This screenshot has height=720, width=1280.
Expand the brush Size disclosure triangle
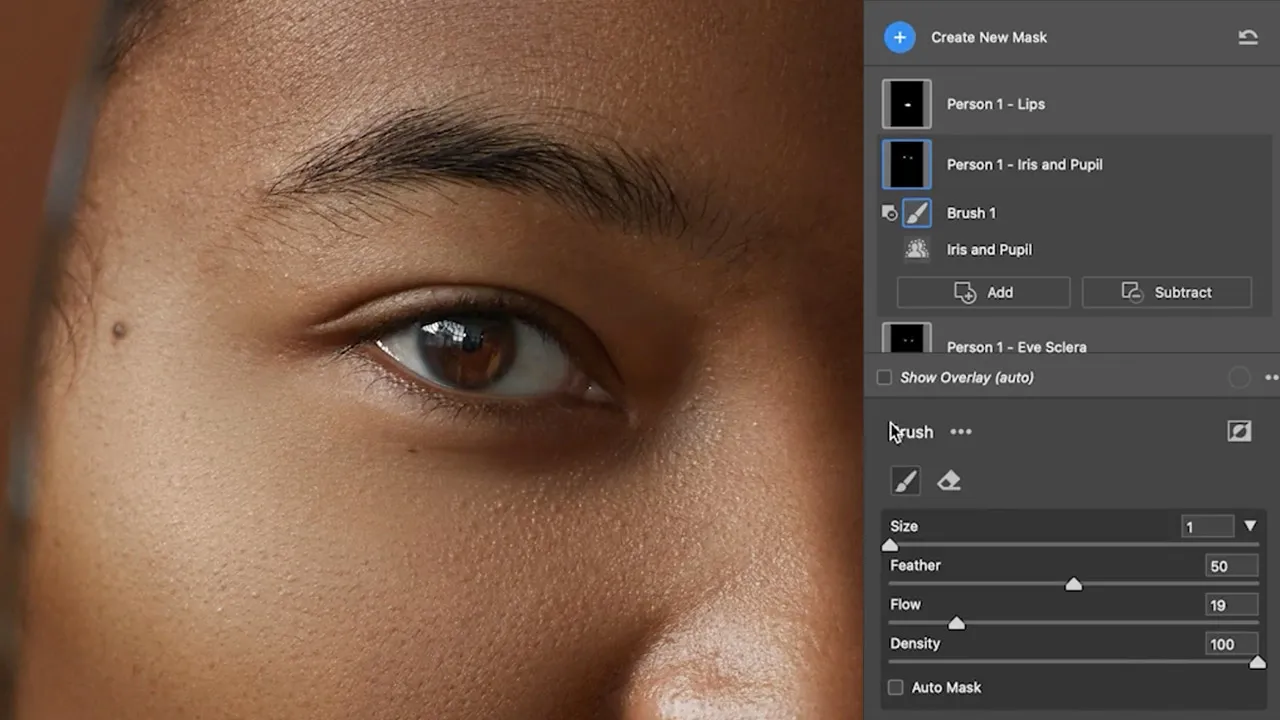click(x=1250, y=526)
